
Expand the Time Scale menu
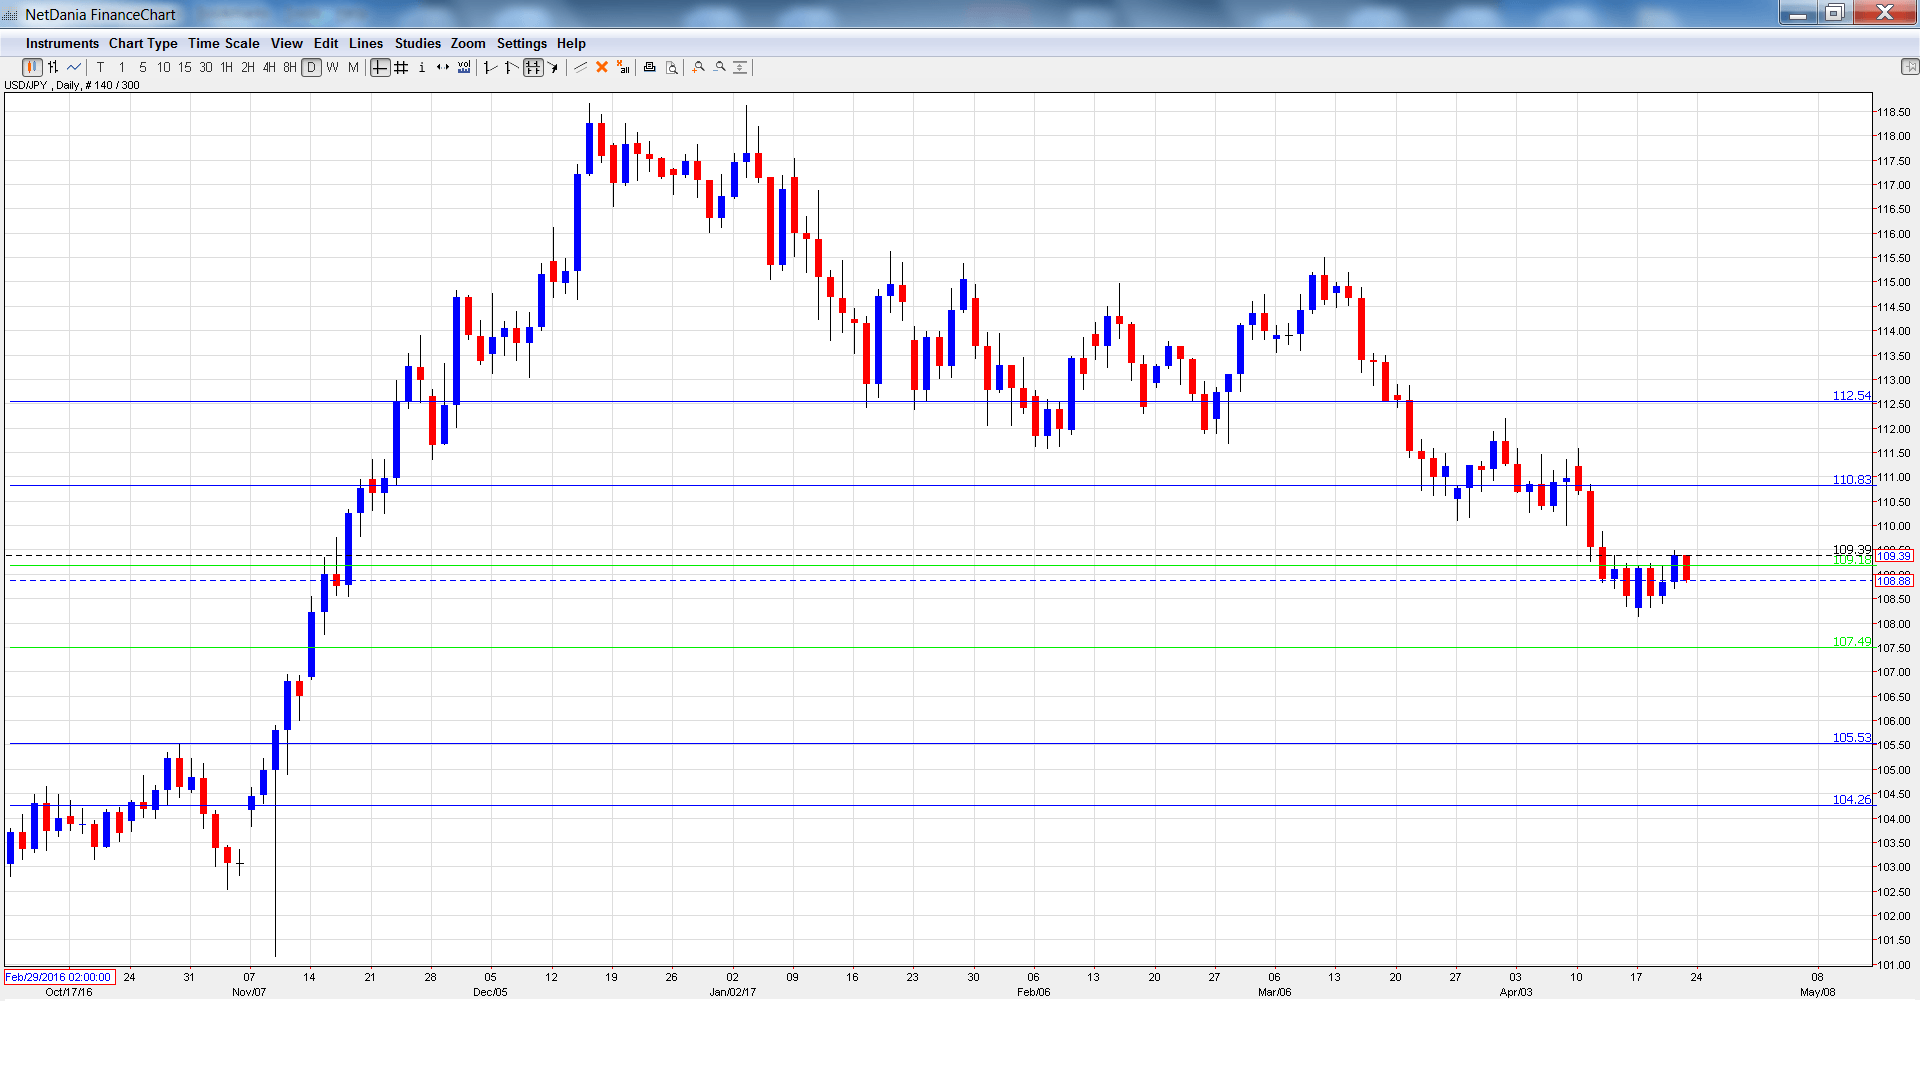pyautogui.click(x=224, y=43)
